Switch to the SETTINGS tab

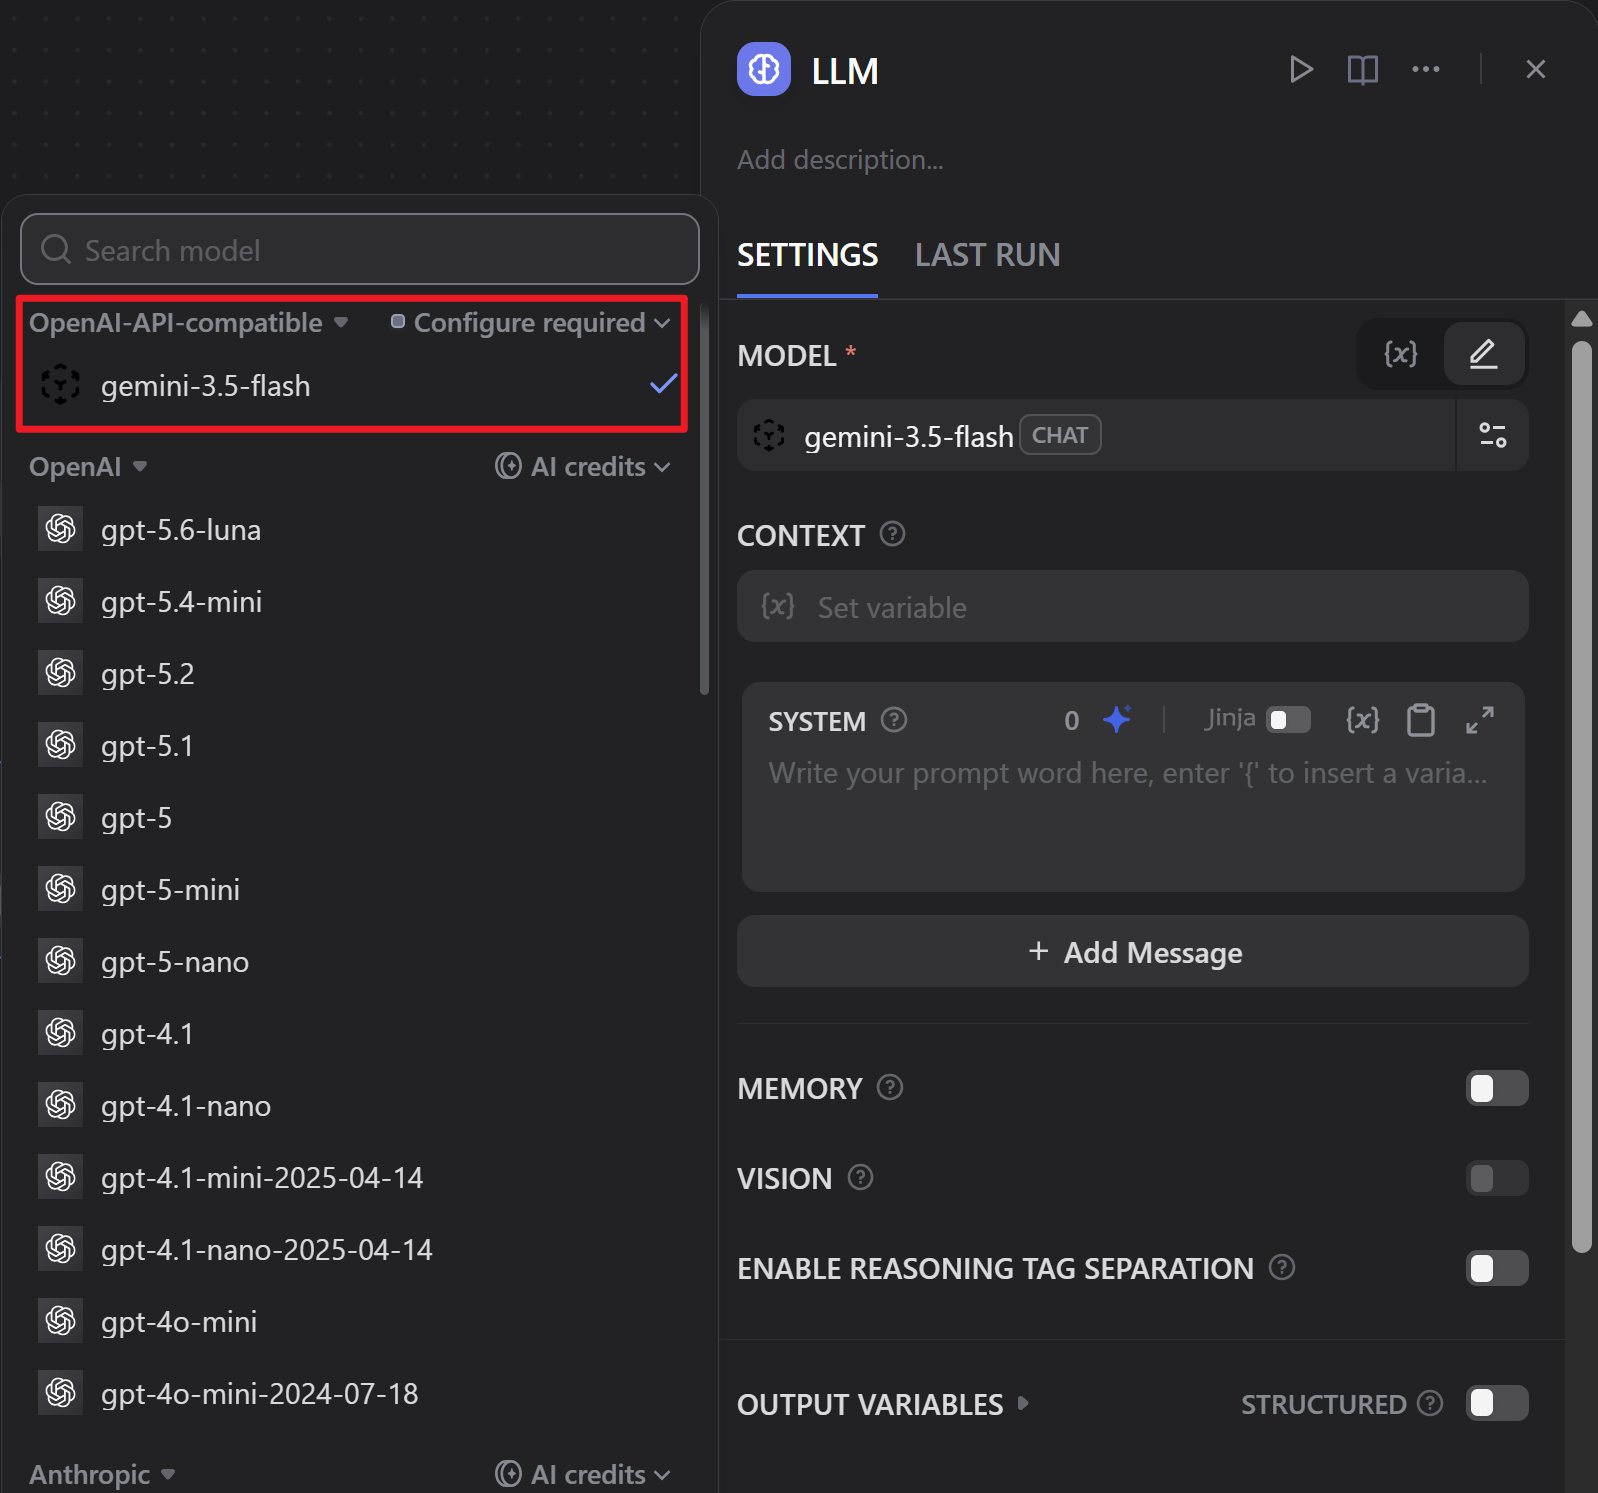pos(807,256)
